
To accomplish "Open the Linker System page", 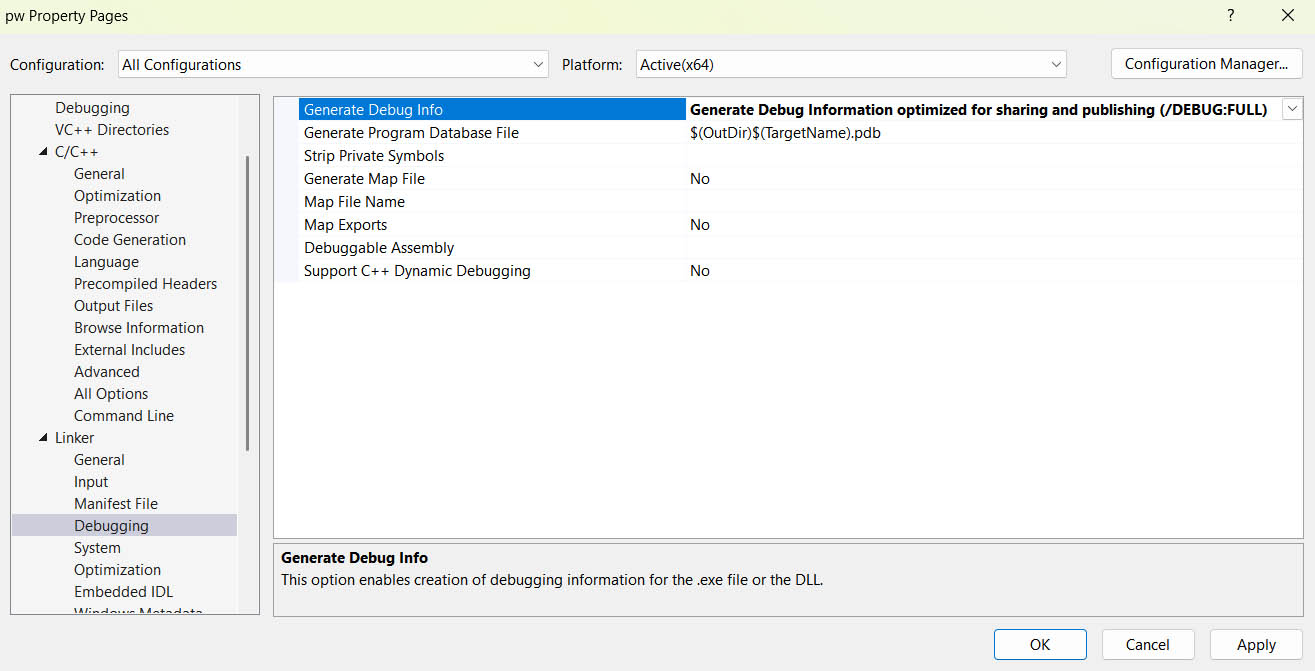I will click(97, 548).
